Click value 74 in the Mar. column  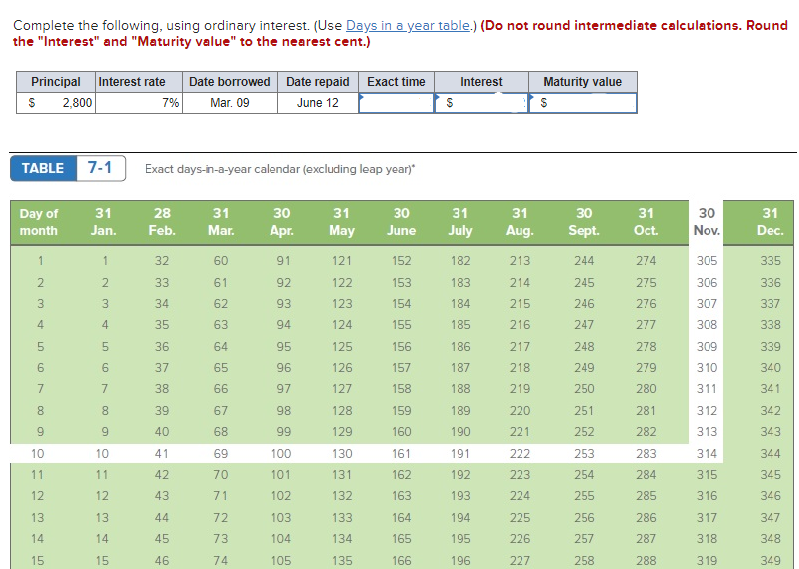coord(221,561)
